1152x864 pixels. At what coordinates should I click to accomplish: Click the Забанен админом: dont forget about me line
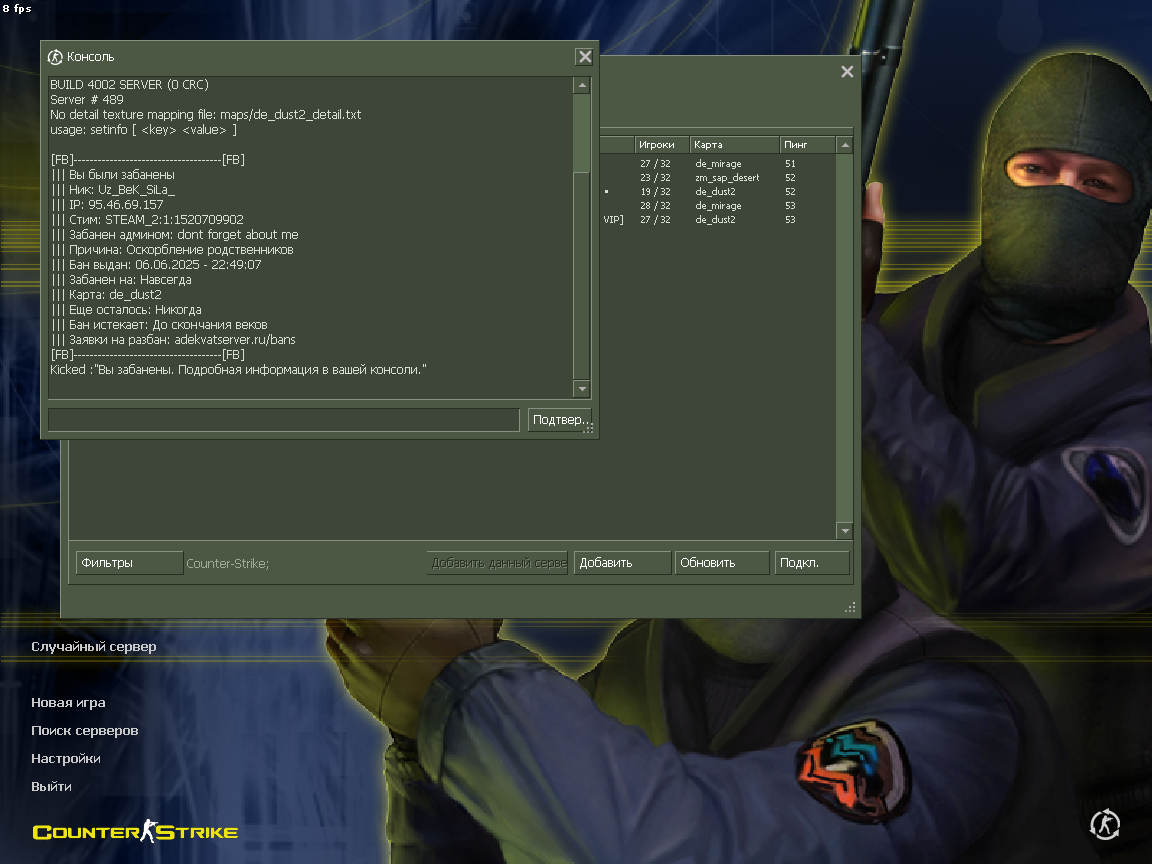click(174, 234)
